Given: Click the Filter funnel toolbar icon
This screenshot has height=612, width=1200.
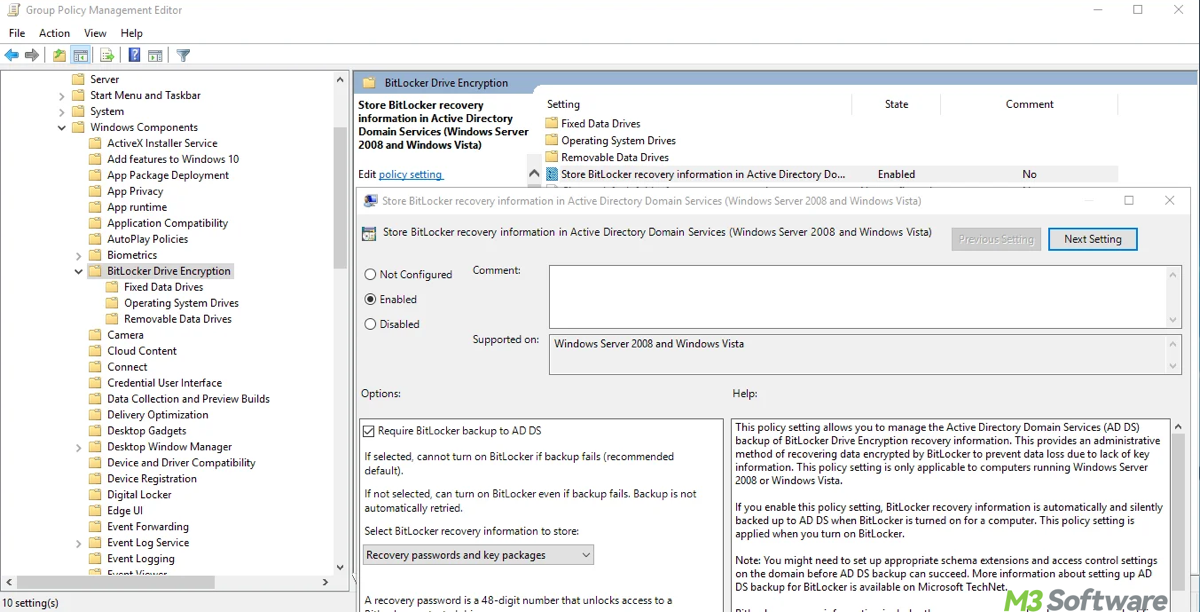Looking at the screenshot, I should point(183,56).
